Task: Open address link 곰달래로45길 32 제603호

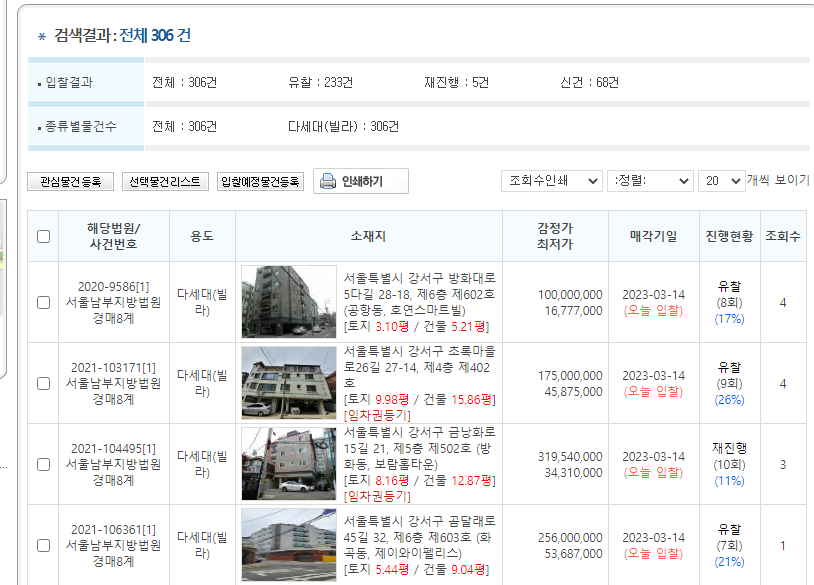Action: click(x=419, y=537)
